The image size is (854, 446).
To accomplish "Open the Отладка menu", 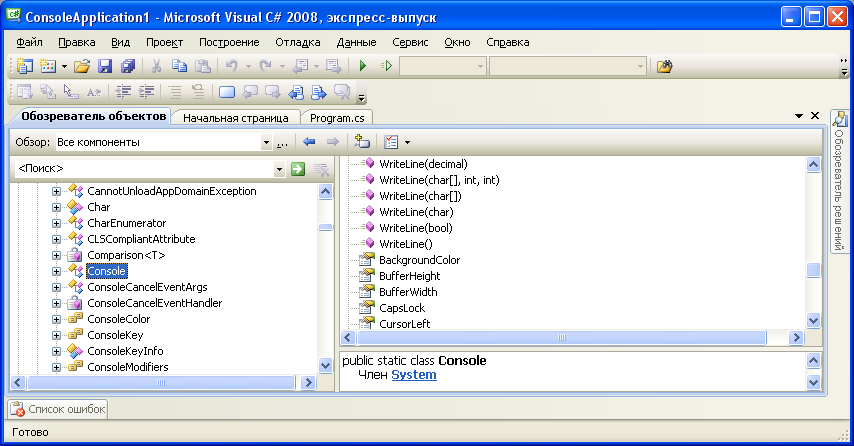I will pyautogui.click(x=298, y=42).
